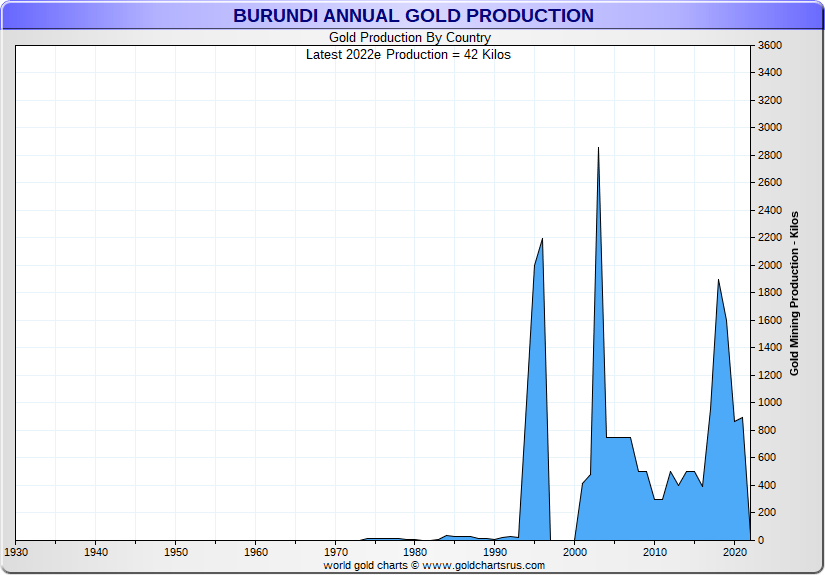Screen dimensions: 825x575
Task: Click 'Latest 2022e Production = 42 Kilos' text
Action: pos(408,55)
